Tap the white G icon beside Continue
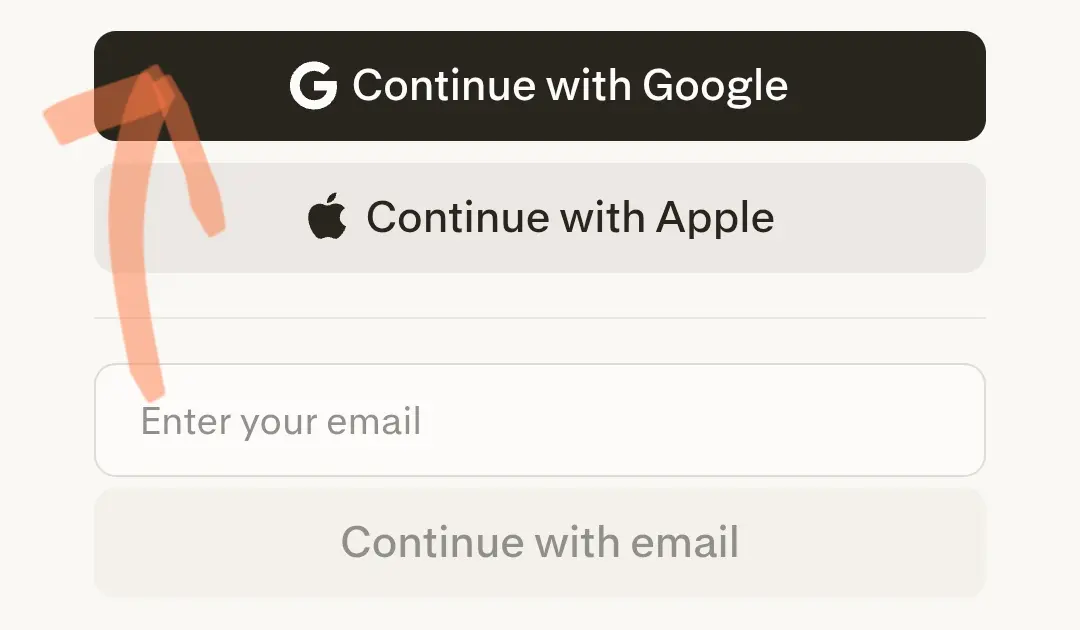 (x=313, y=85)
